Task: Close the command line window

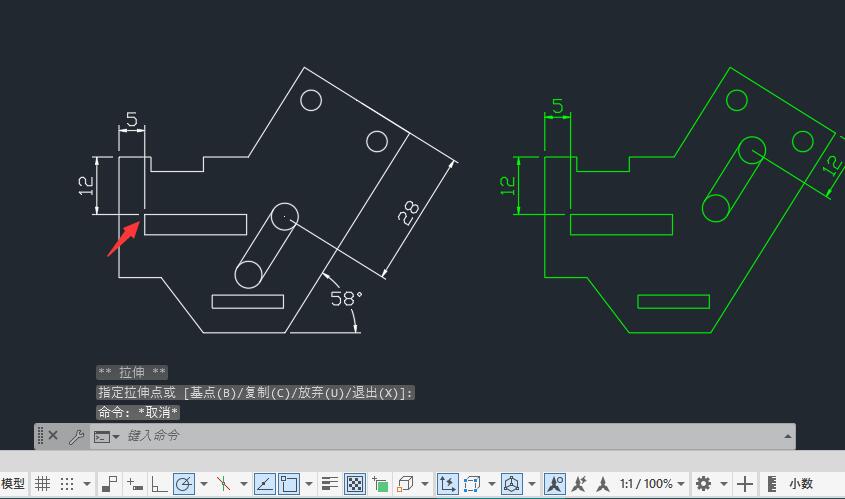Action: (x=53, y=435)
